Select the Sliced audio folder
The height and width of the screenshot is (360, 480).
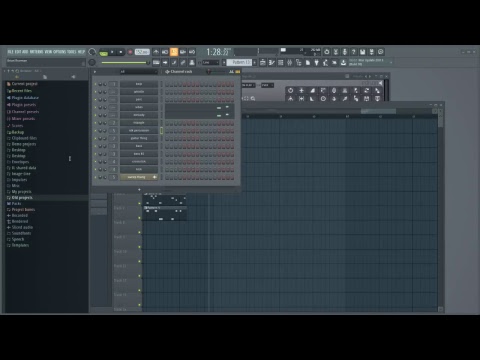tap(20, 227)
